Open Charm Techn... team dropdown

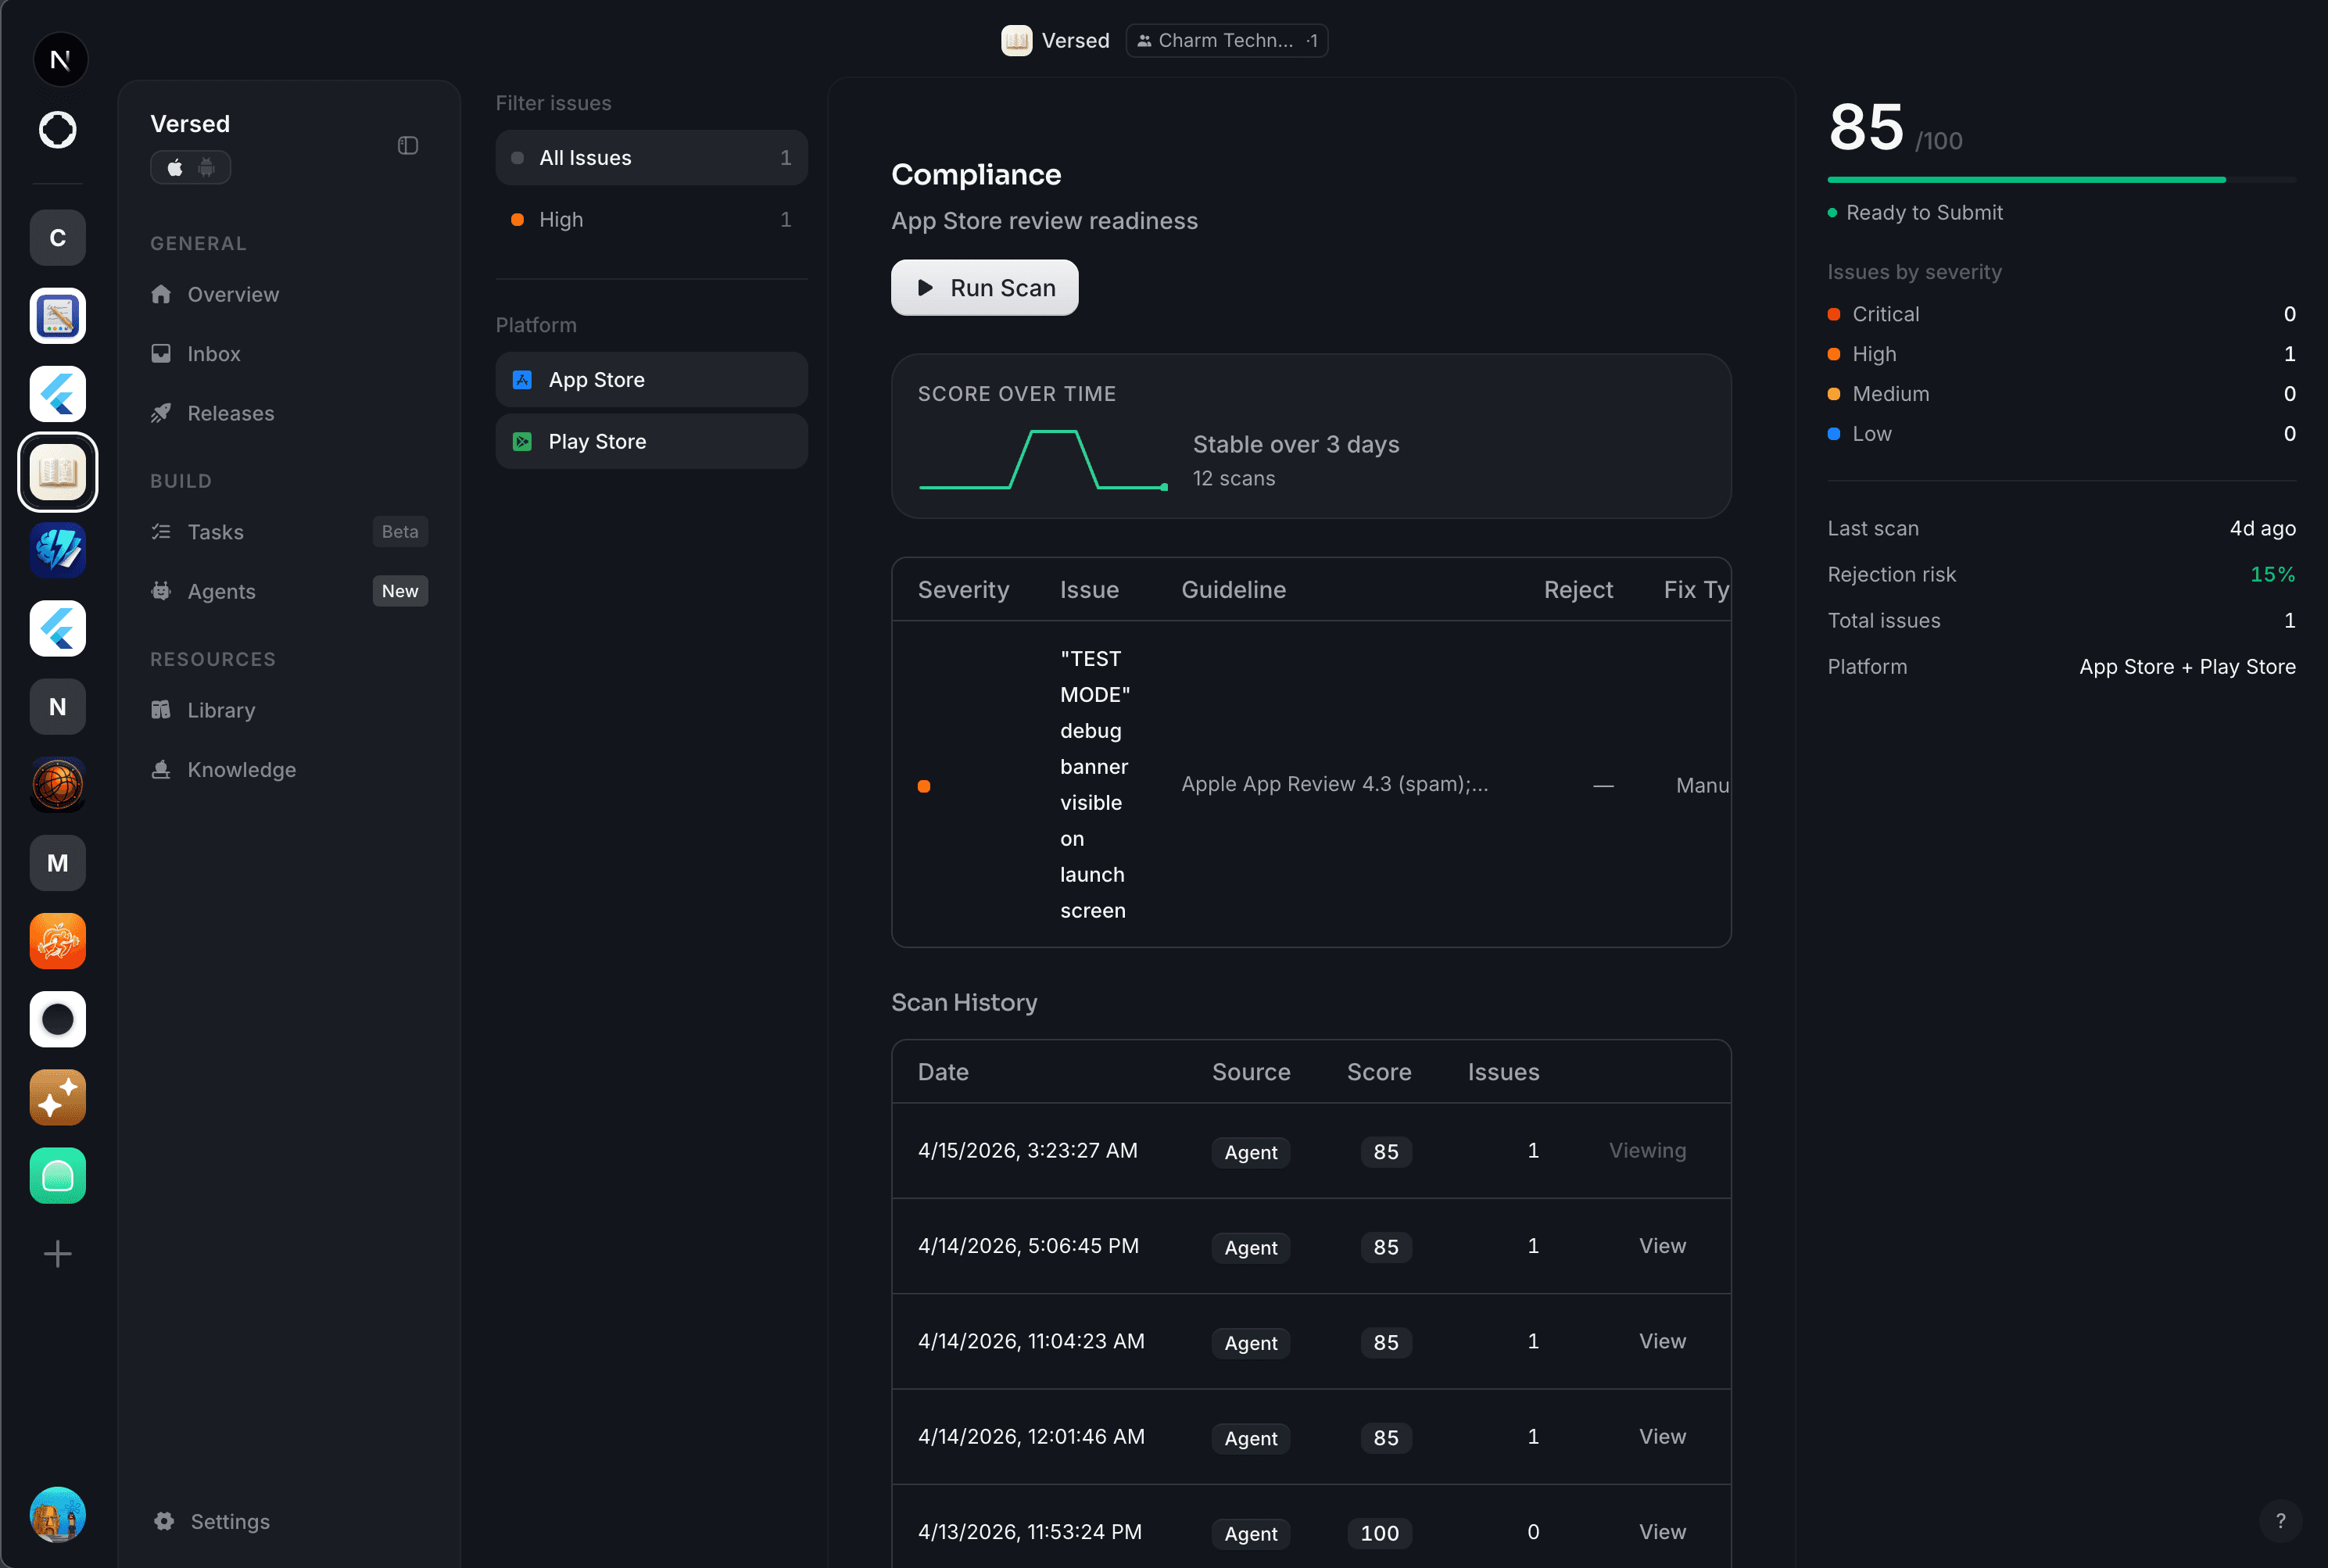[1226, 41]
